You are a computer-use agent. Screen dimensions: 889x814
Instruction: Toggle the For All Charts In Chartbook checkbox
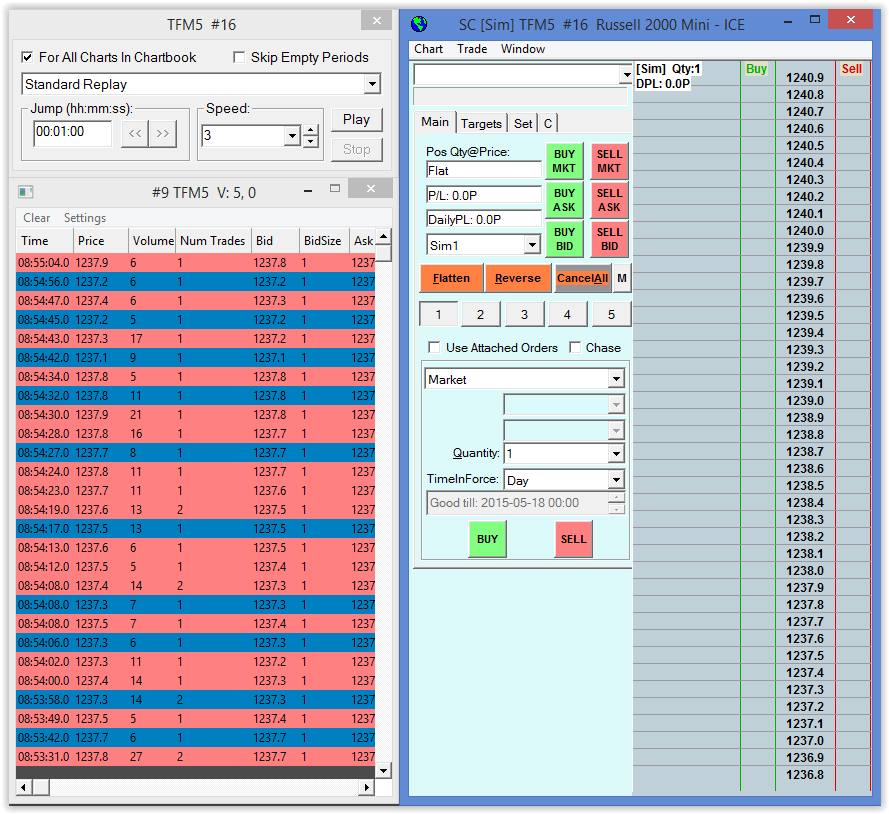pos(27,57)
